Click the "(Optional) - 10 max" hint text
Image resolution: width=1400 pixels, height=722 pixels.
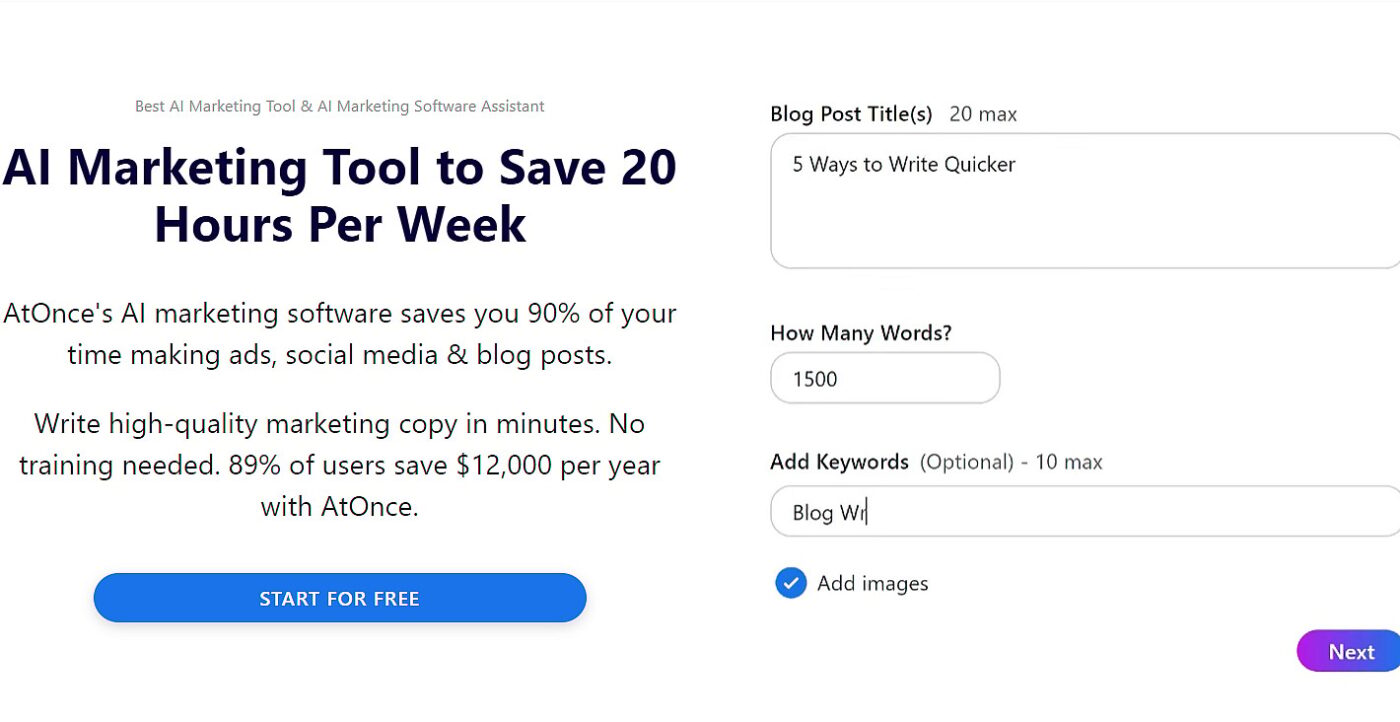click(1011, 462)
